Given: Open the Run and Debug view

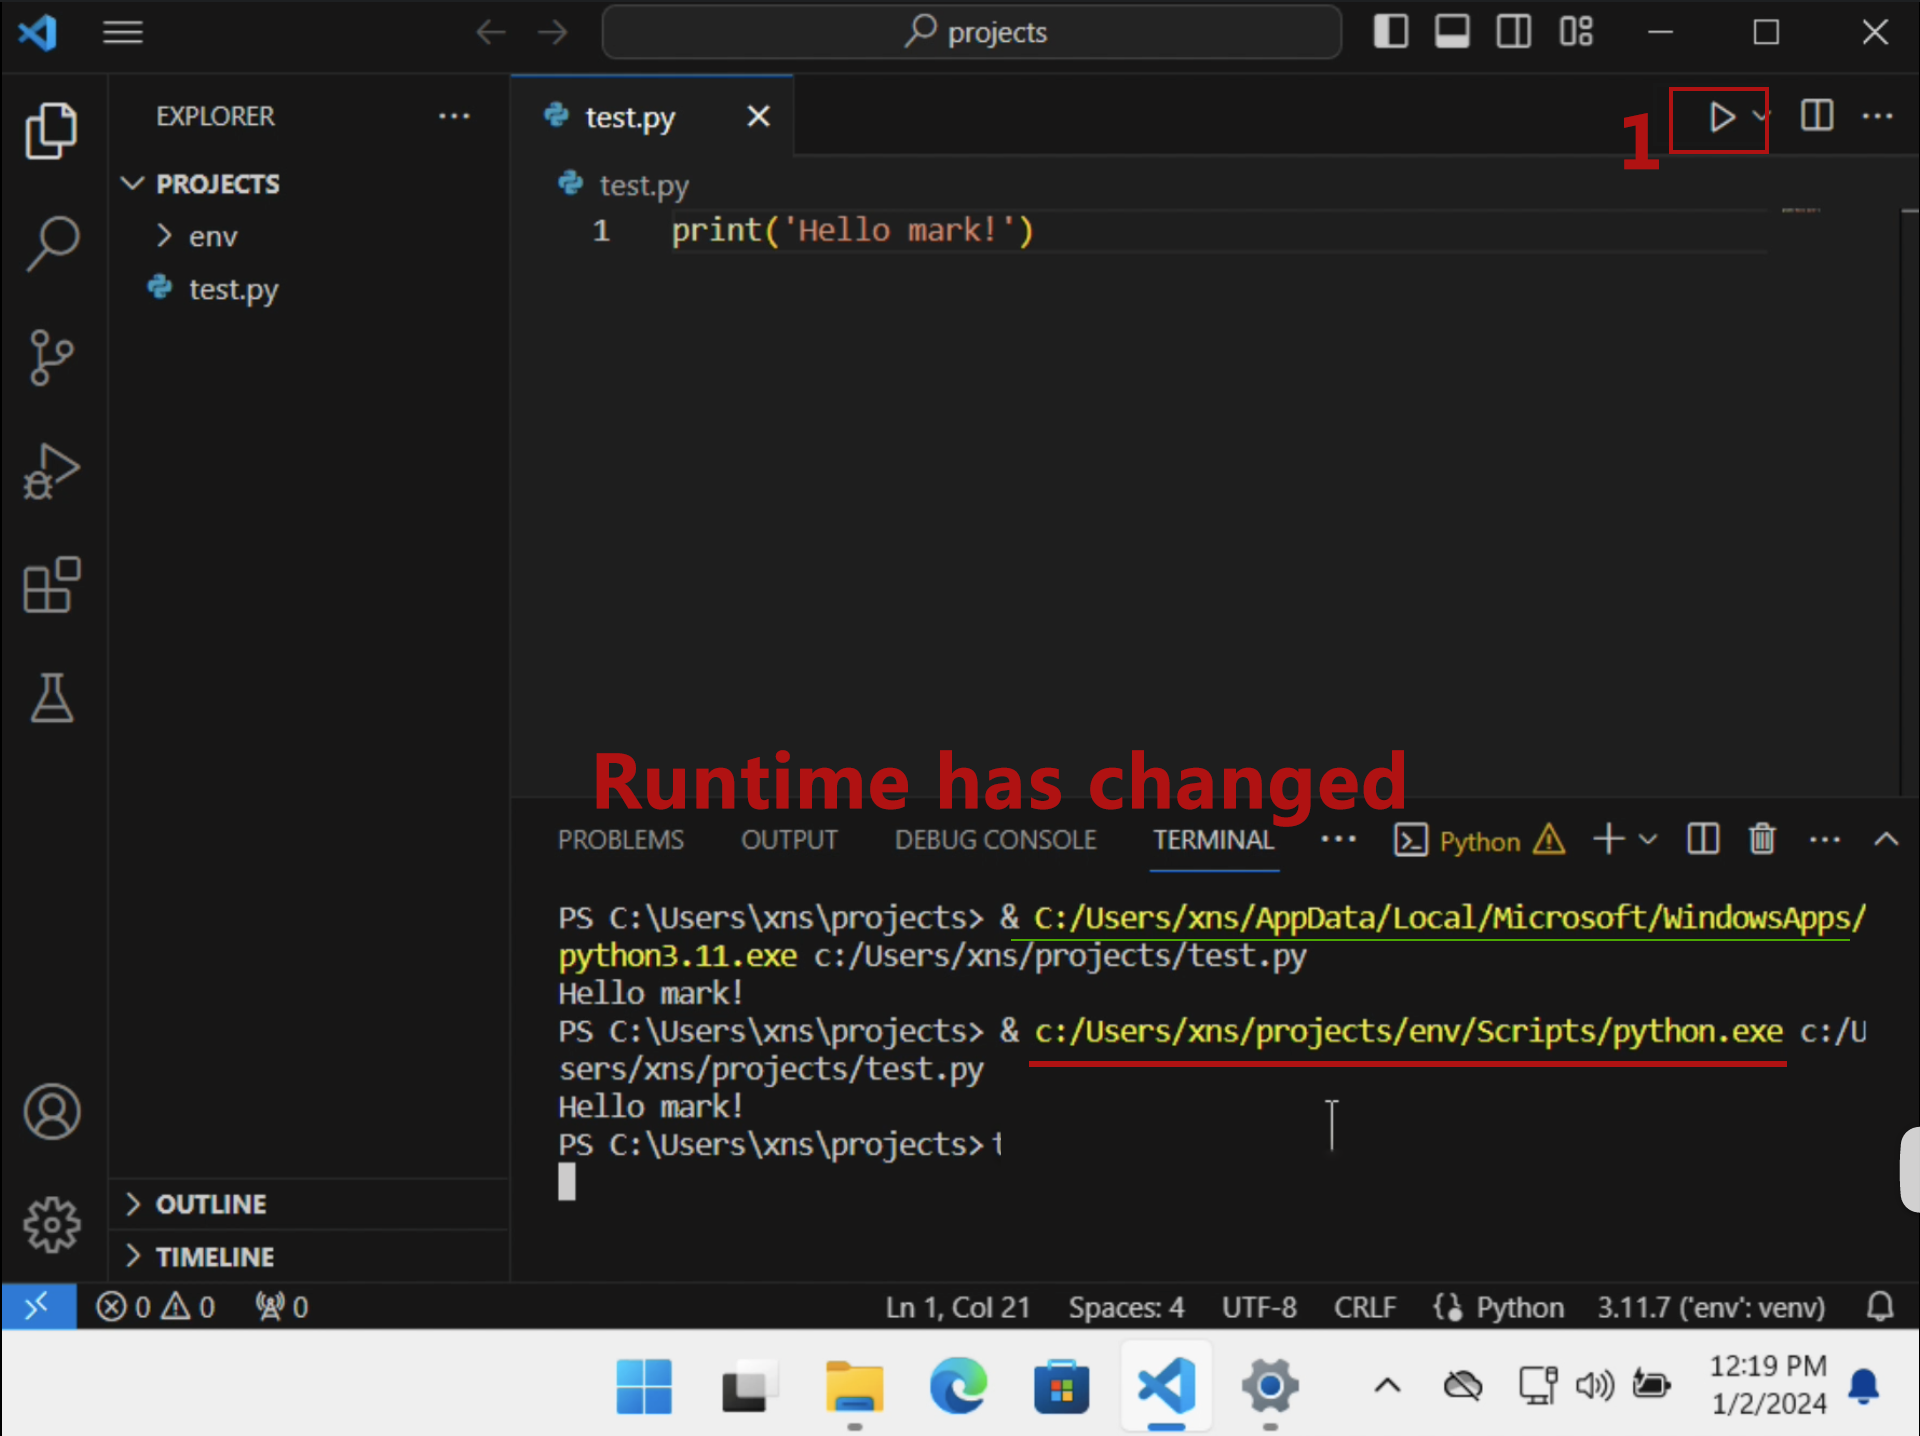Looking at the screenshot, I should pos(51,471).
